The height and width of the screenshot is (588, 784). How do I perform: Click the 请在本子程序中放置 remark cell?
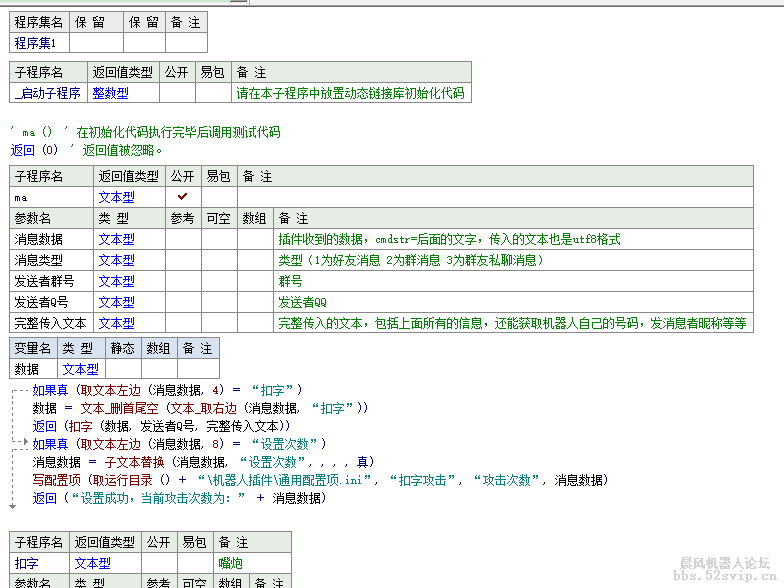point(350,93)
